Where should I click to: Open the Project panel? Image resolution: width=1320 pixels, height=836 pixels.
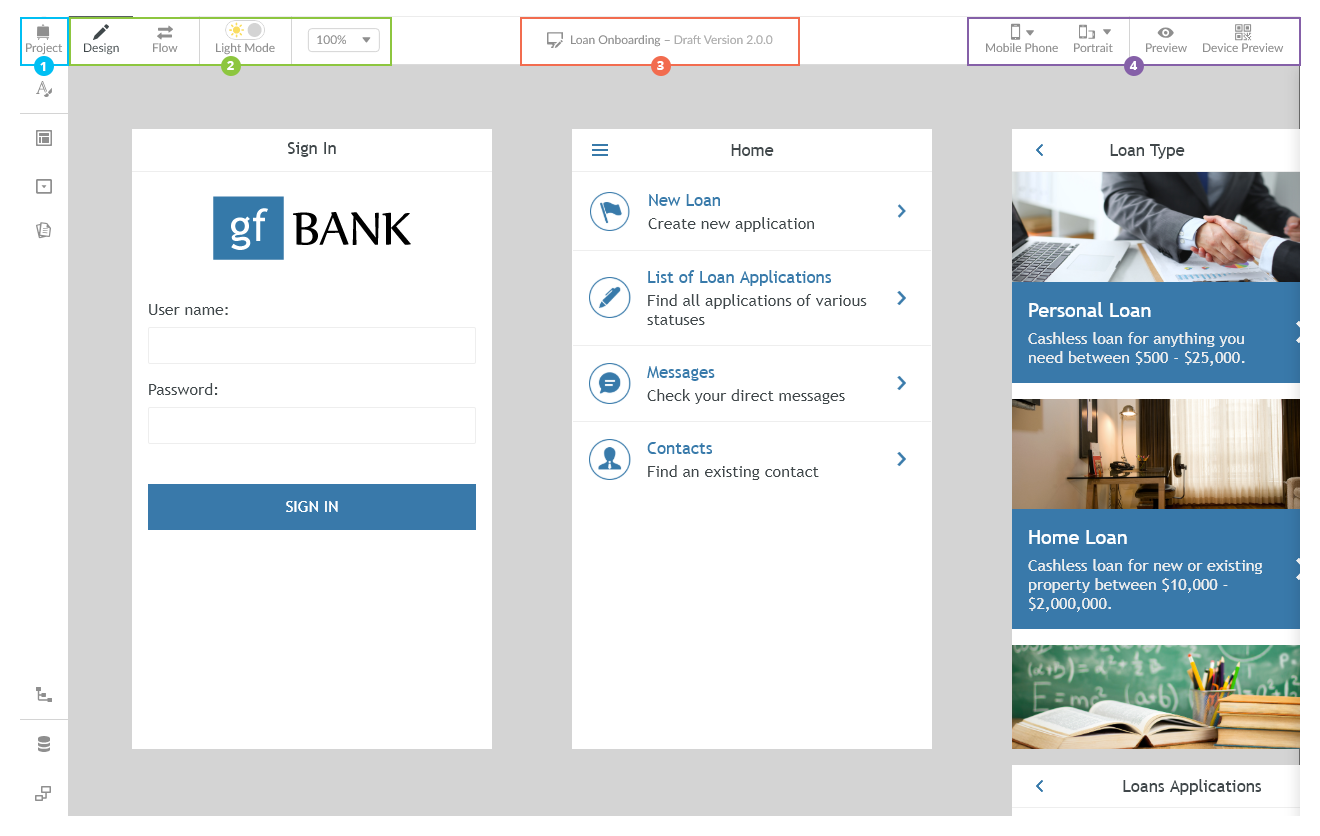coord(43,40)
